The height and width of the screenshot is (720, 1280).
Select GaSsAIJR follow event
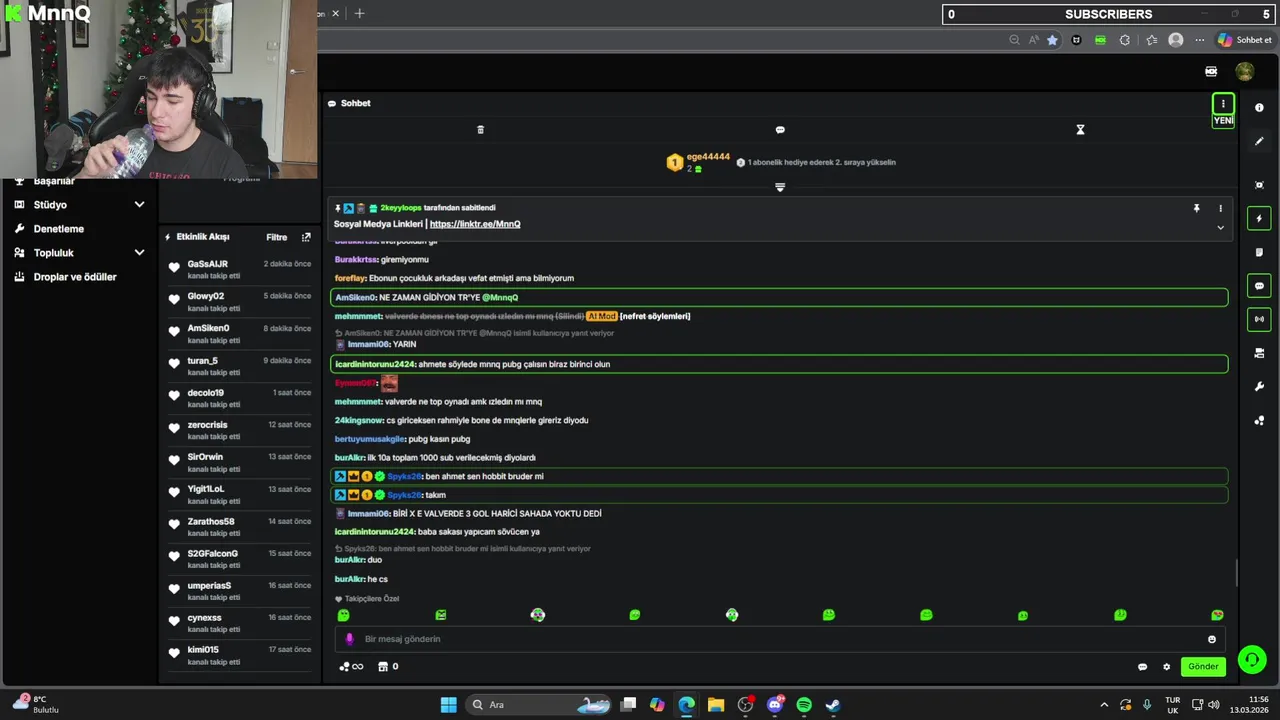(x=239, y=269)
